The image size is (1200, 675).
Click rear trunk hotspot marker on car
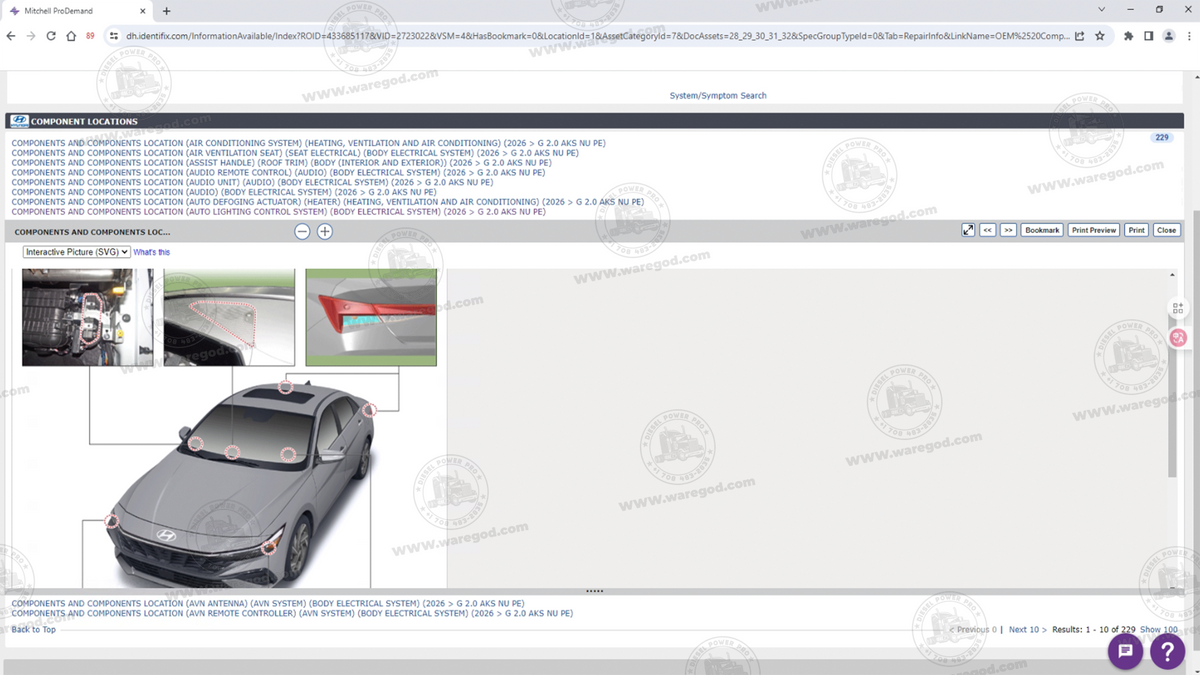[369, 409]
